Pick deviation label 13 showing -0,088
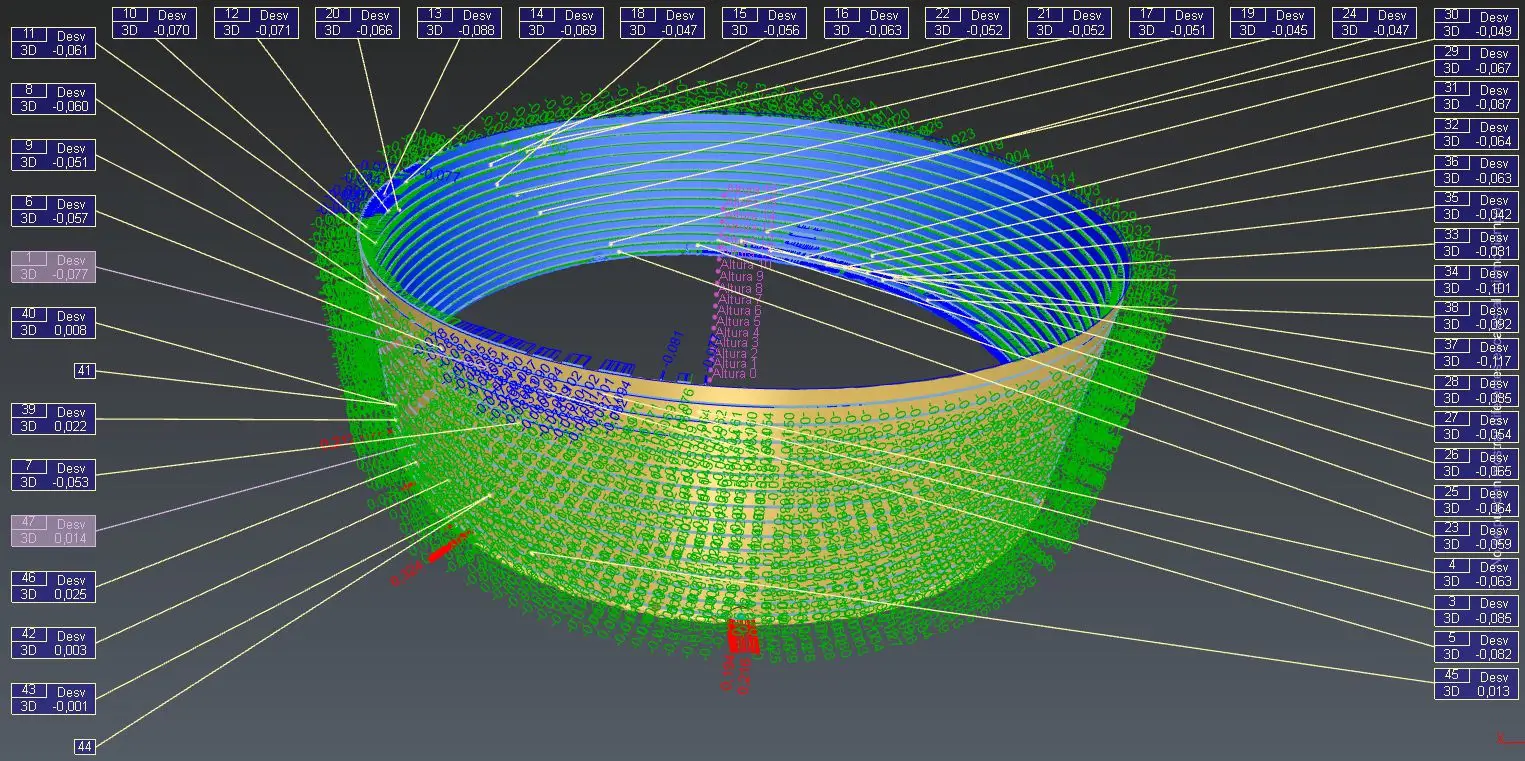The width and height of the screenshot is (1525, 761). click(x=459, y=22)
